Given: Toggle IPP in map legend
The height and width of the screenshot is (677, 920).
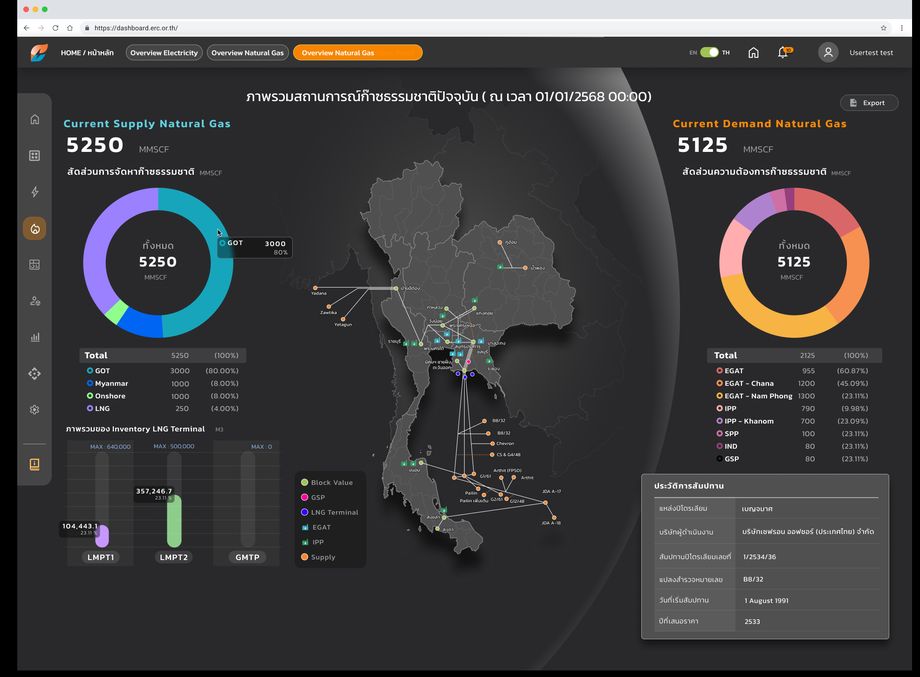Looking at the screenshot, I should 312,542.
